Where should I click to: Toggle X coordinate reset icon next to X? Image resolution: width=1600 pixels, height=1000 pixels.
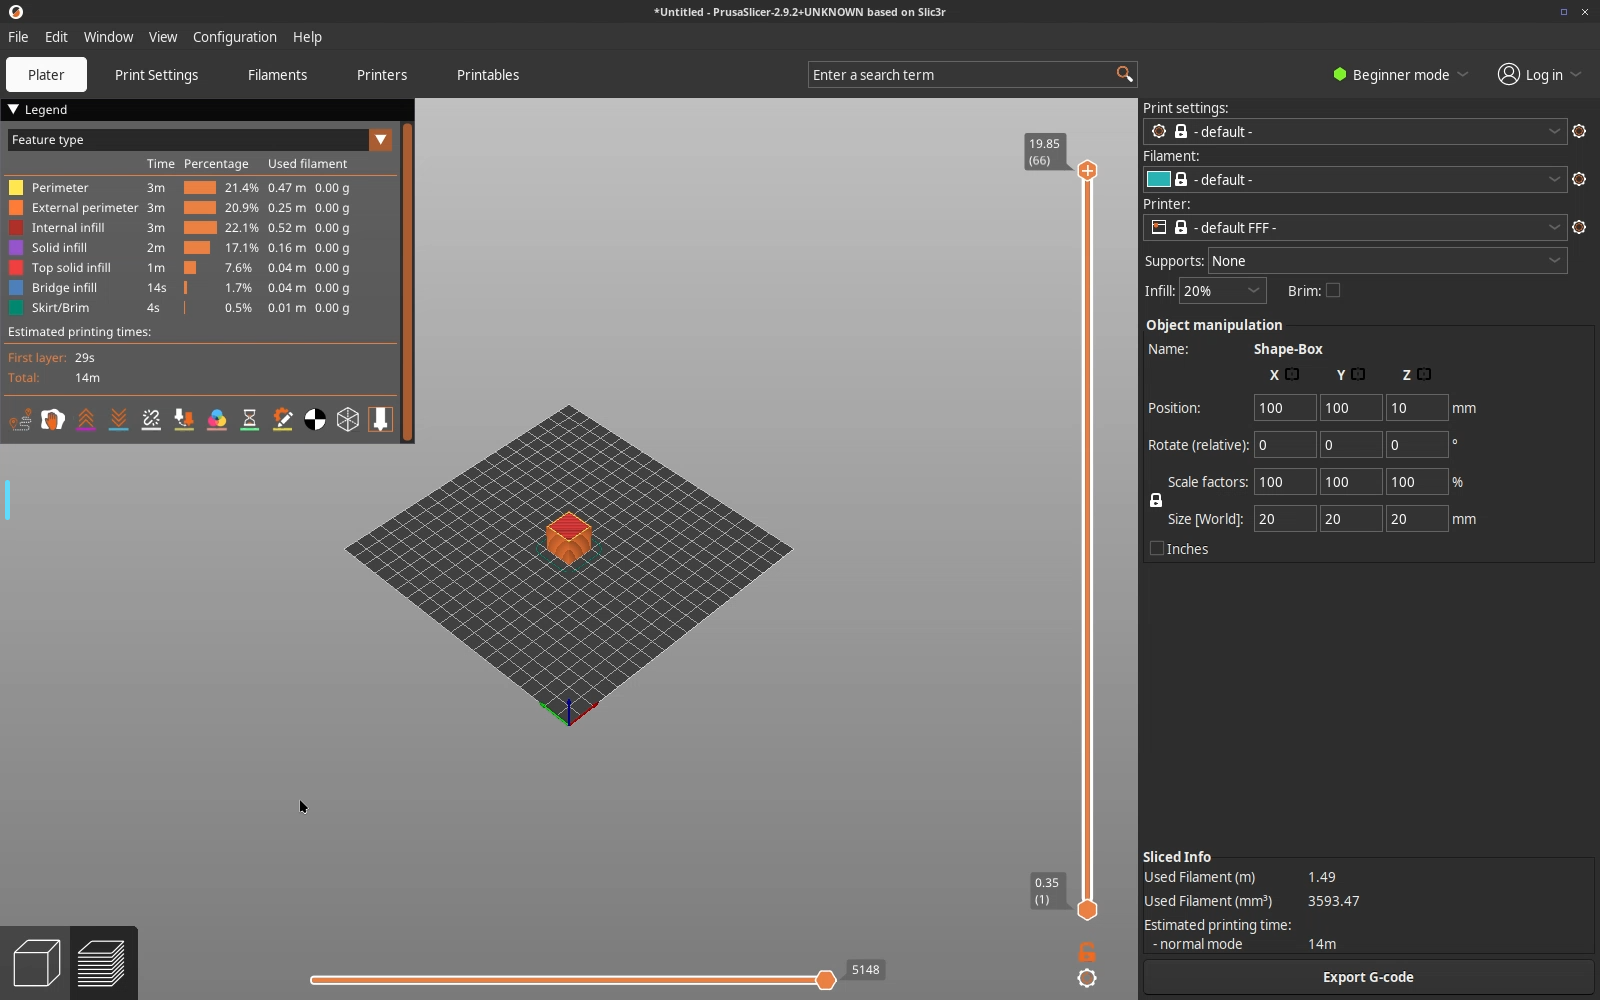[1292, 374]
